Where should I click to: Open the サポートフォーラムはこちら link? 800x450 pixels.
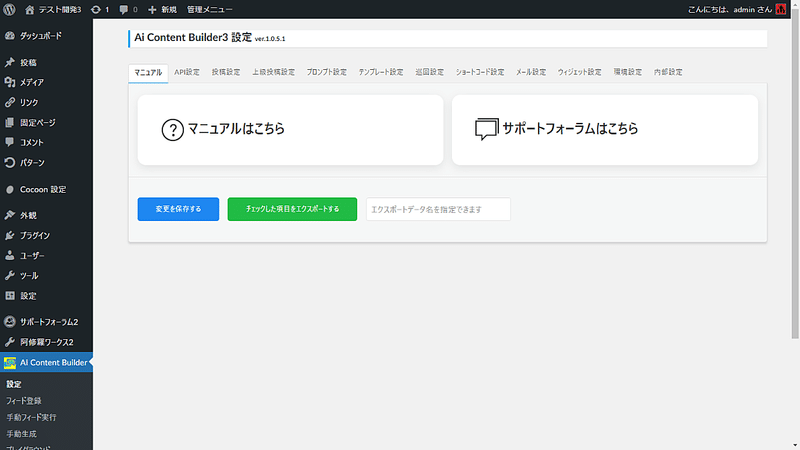[570, 129]
